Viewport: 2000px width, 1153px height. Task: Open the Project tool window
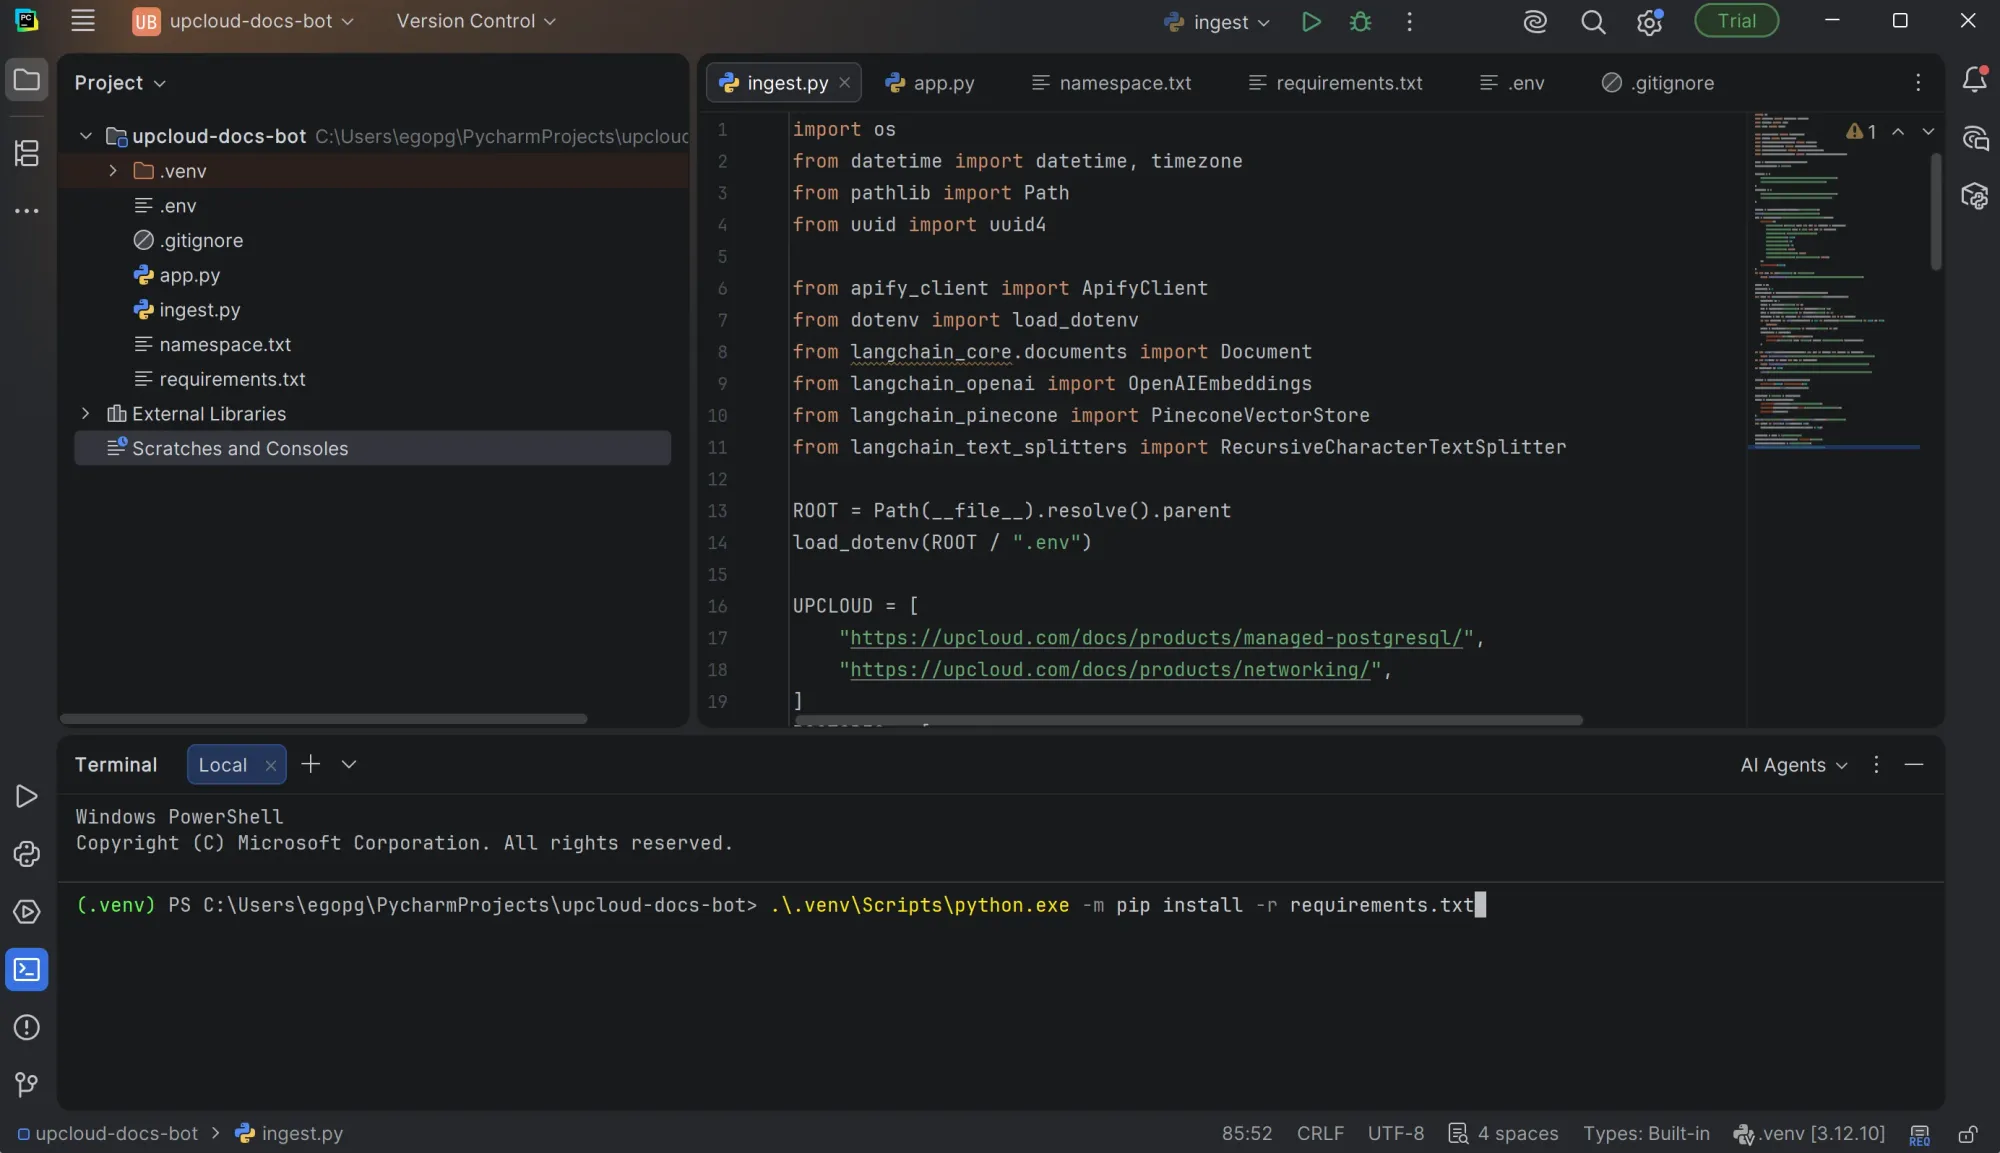point(27,80)
